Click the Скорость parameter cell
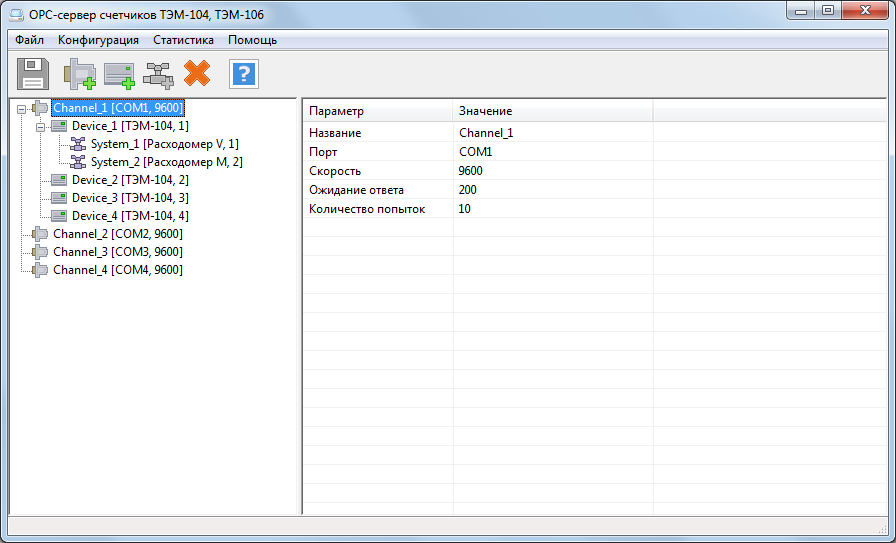The height and width of the screenshot is (543, 896). [x=378, y=171]
